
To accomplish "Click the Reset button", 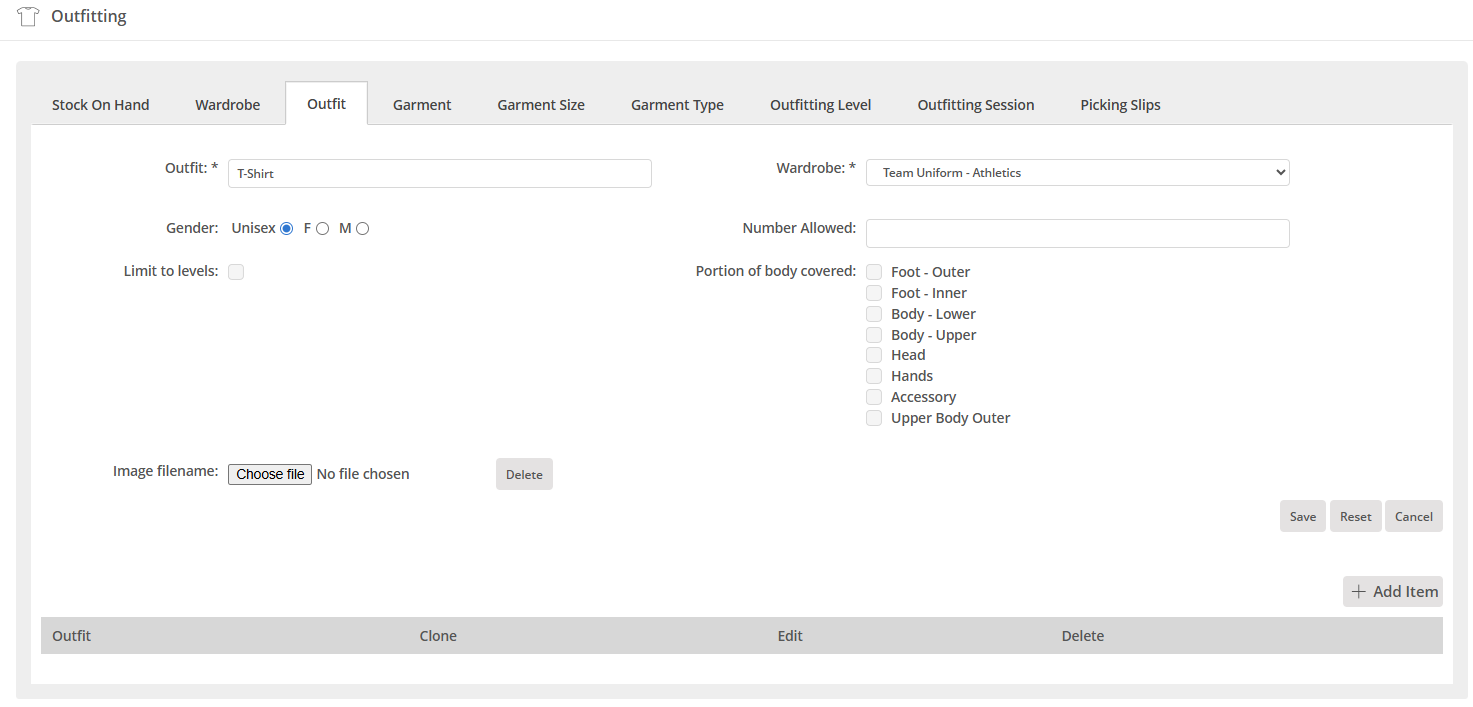I will [1355, 517].
